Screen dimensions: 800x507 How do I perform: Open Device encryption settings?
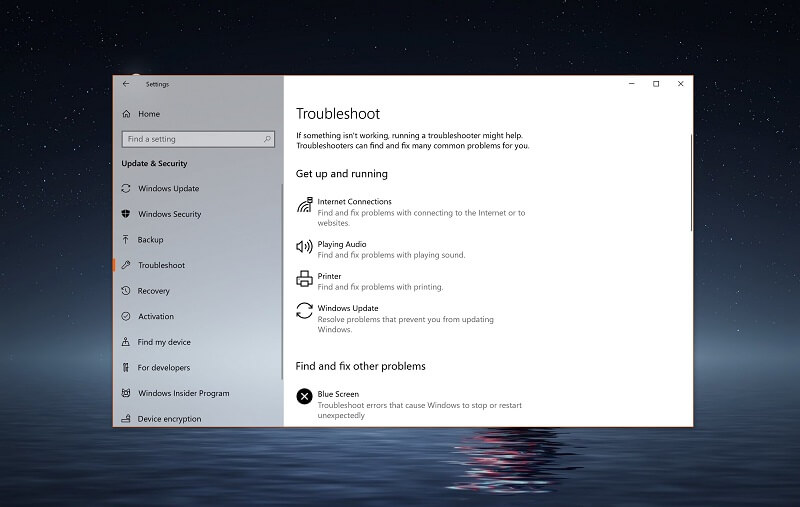[169, 419]
